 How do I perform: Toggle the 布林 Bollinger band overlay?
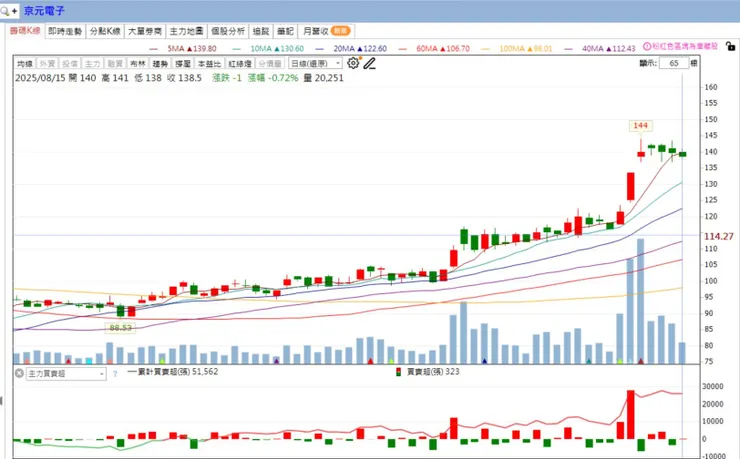point(138,63)
